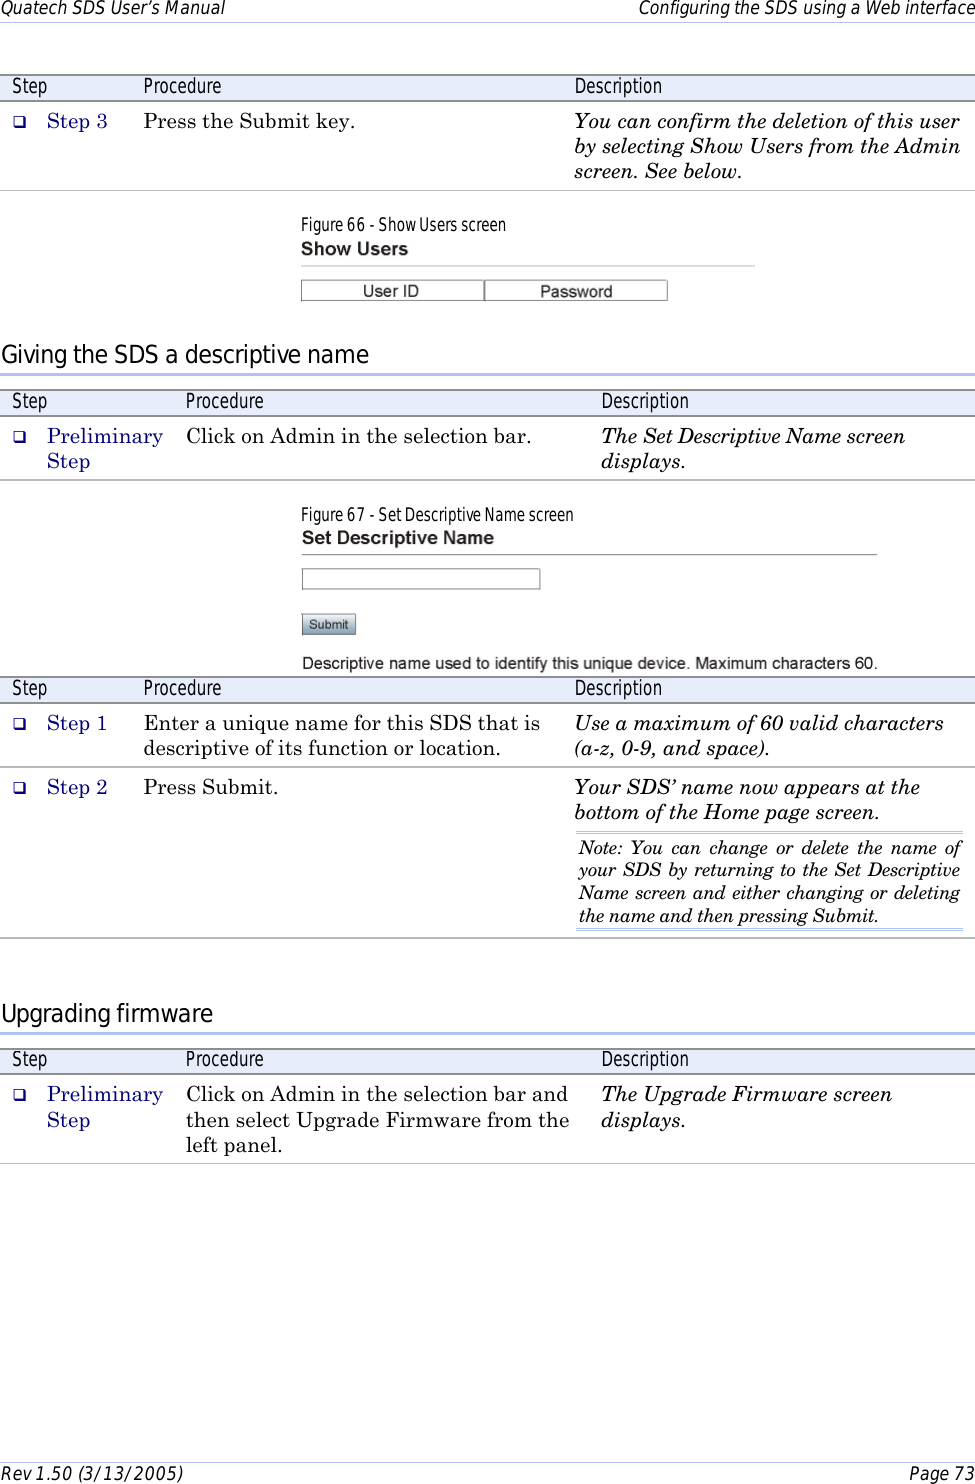The width and height of the screenshot is (975, 1484).
Task: Click the Description column header
Action: click(619, 86)
